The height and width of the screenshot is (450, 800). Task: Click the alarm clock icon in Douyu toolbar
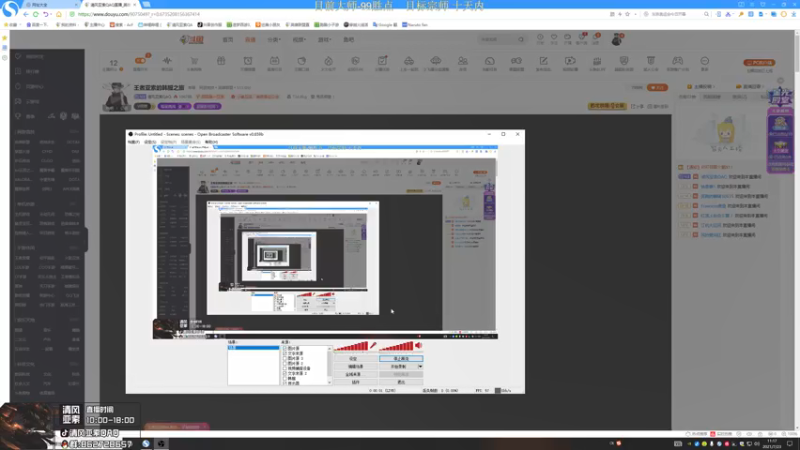tap(247, 61)
